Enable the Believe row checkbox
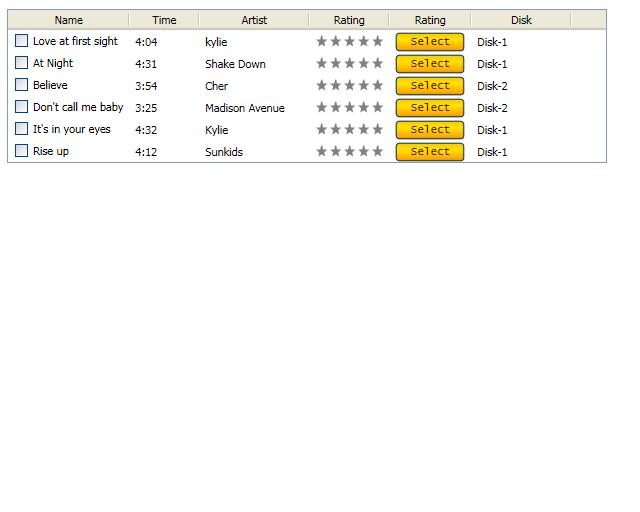 21,85
